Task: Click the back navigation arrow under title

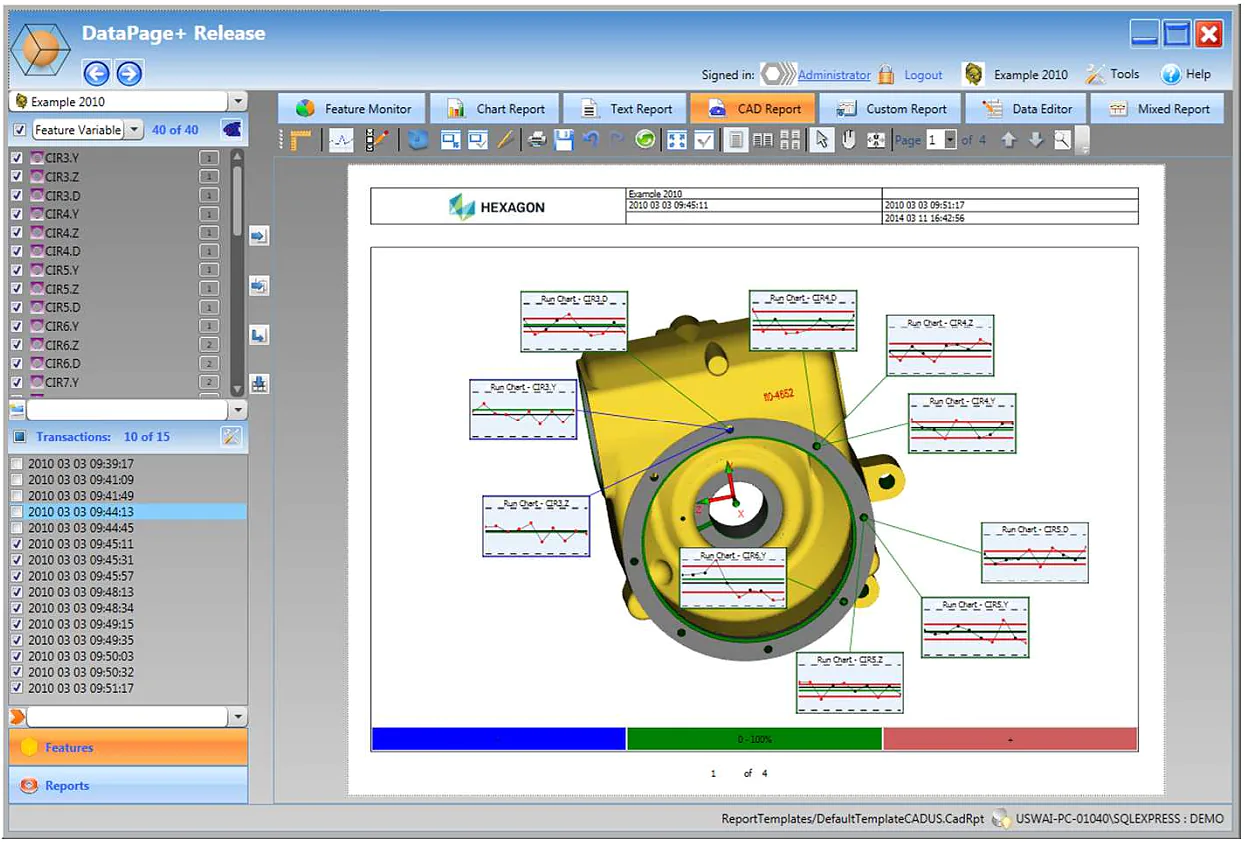Action: (x=96, y=72)
